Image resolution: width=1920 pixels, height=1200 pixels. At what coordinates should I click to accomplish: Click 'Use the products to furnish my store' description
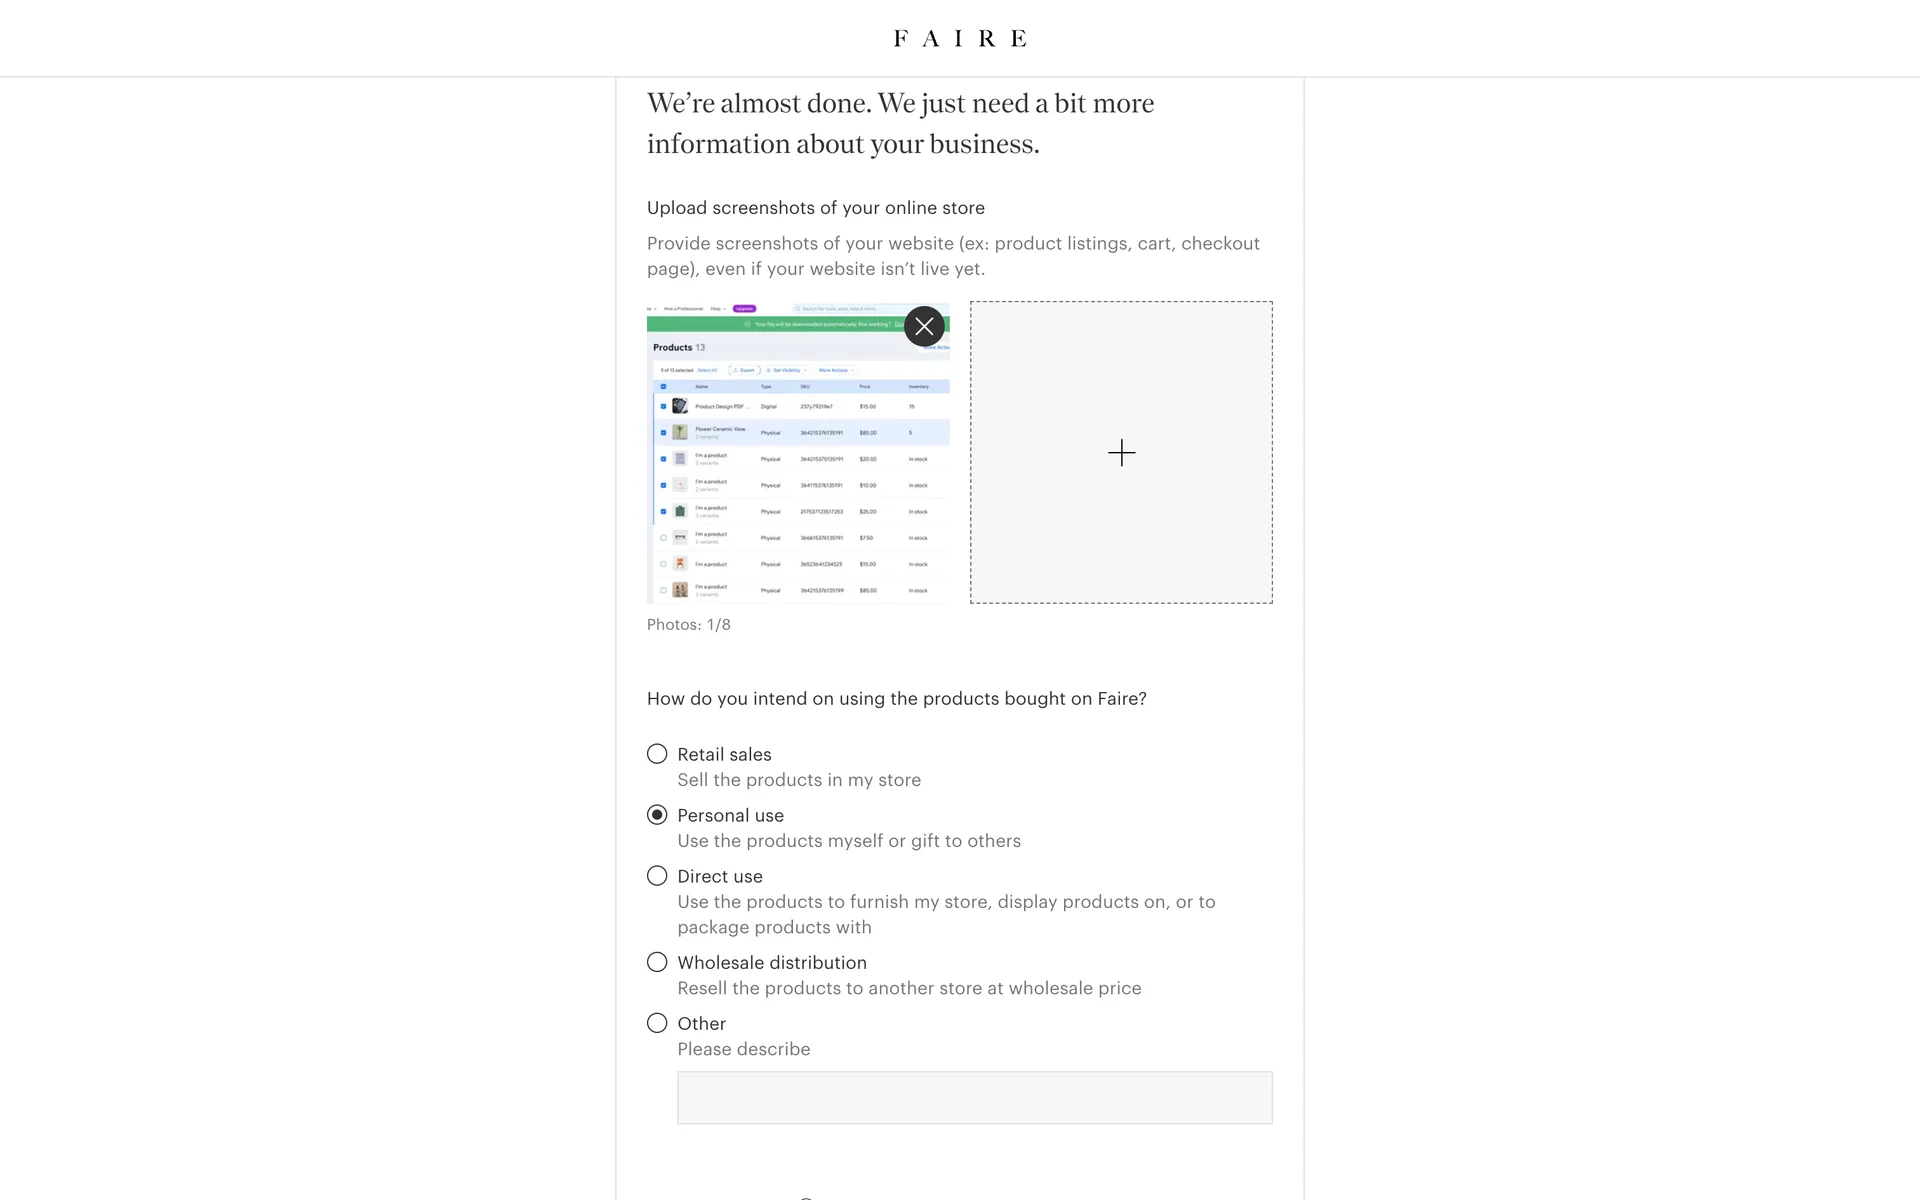pyautogui.click(x=945, y=902)
